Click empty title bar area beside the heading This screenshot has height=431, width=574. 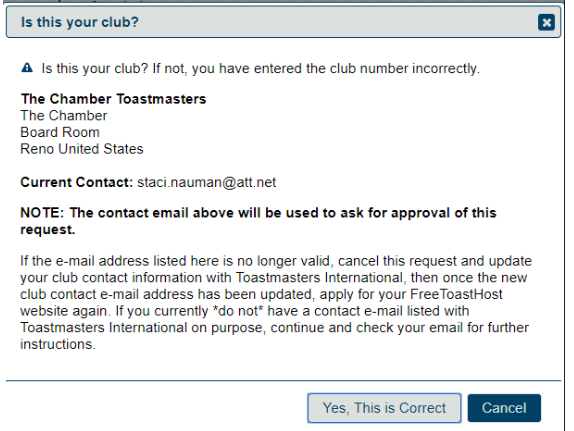[337, 22]
